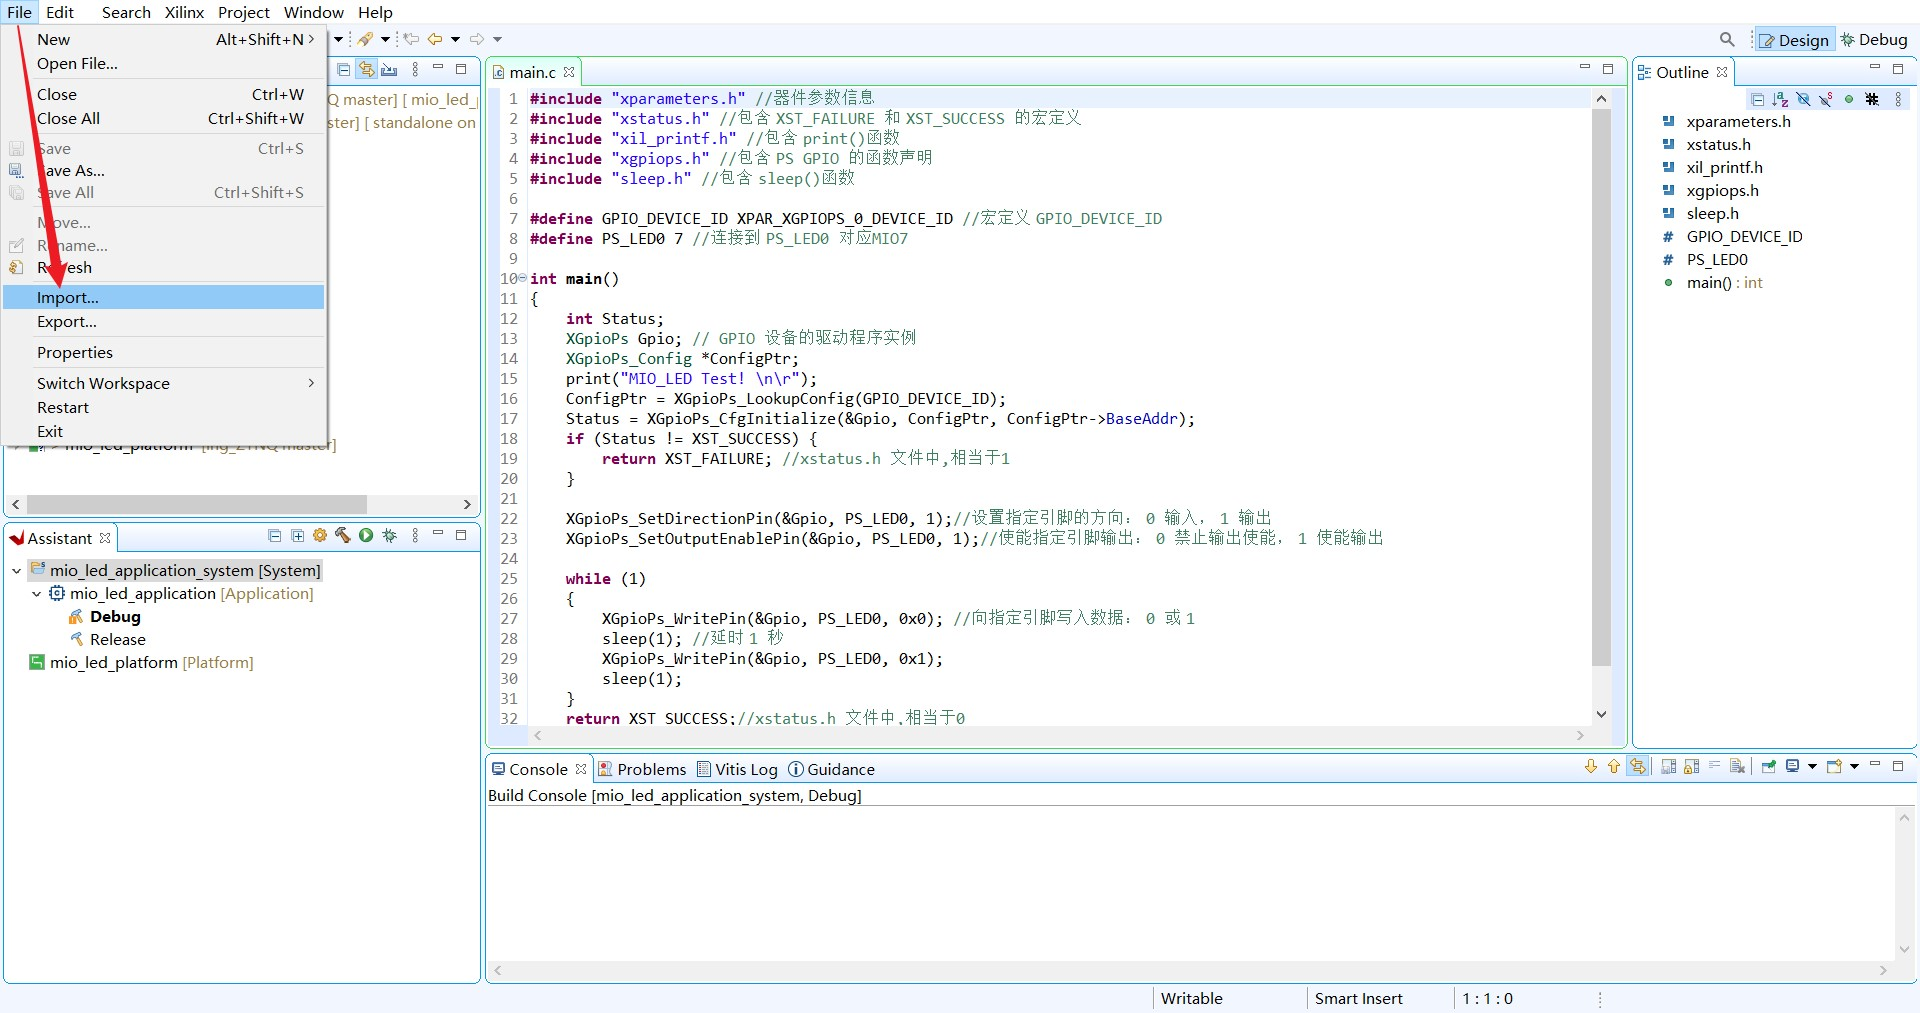Viewport: 1920px width, 1013px height.
Task: Toggle Hide Static Members in Outline
Action: point(1826,99)
